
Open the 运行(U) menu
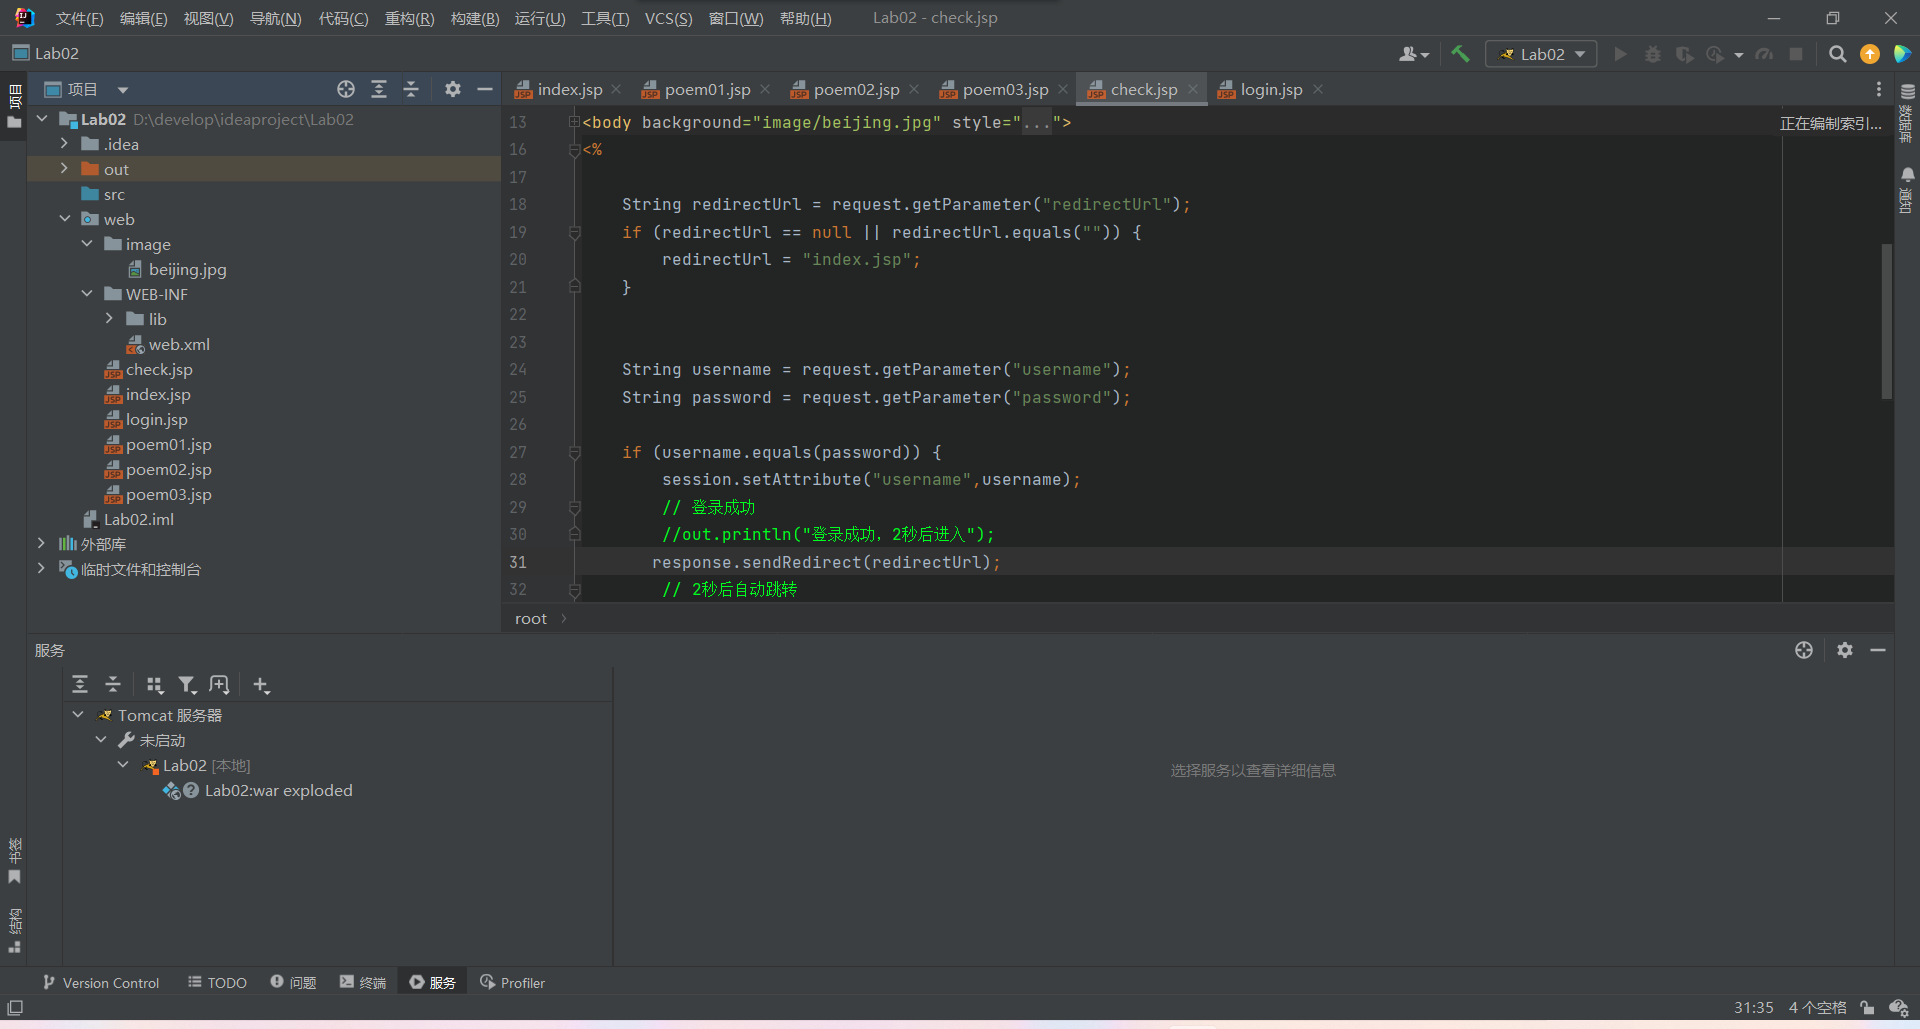(x=539, y=18)
